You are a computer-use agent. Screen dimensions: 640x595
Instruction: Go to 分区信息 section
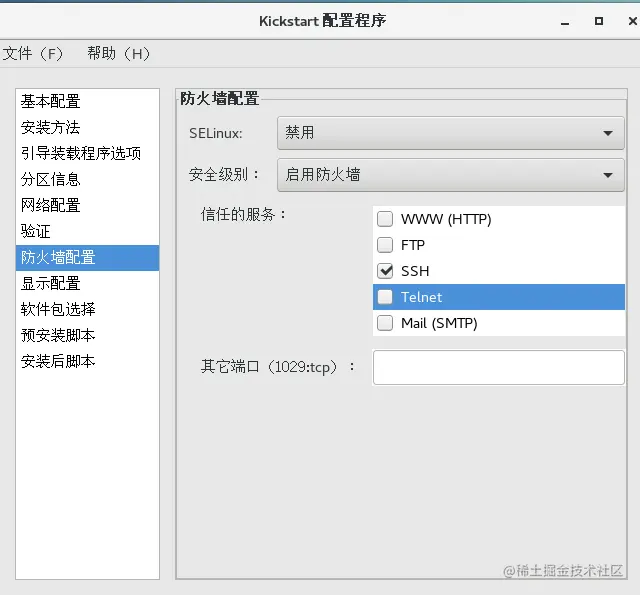87,180
